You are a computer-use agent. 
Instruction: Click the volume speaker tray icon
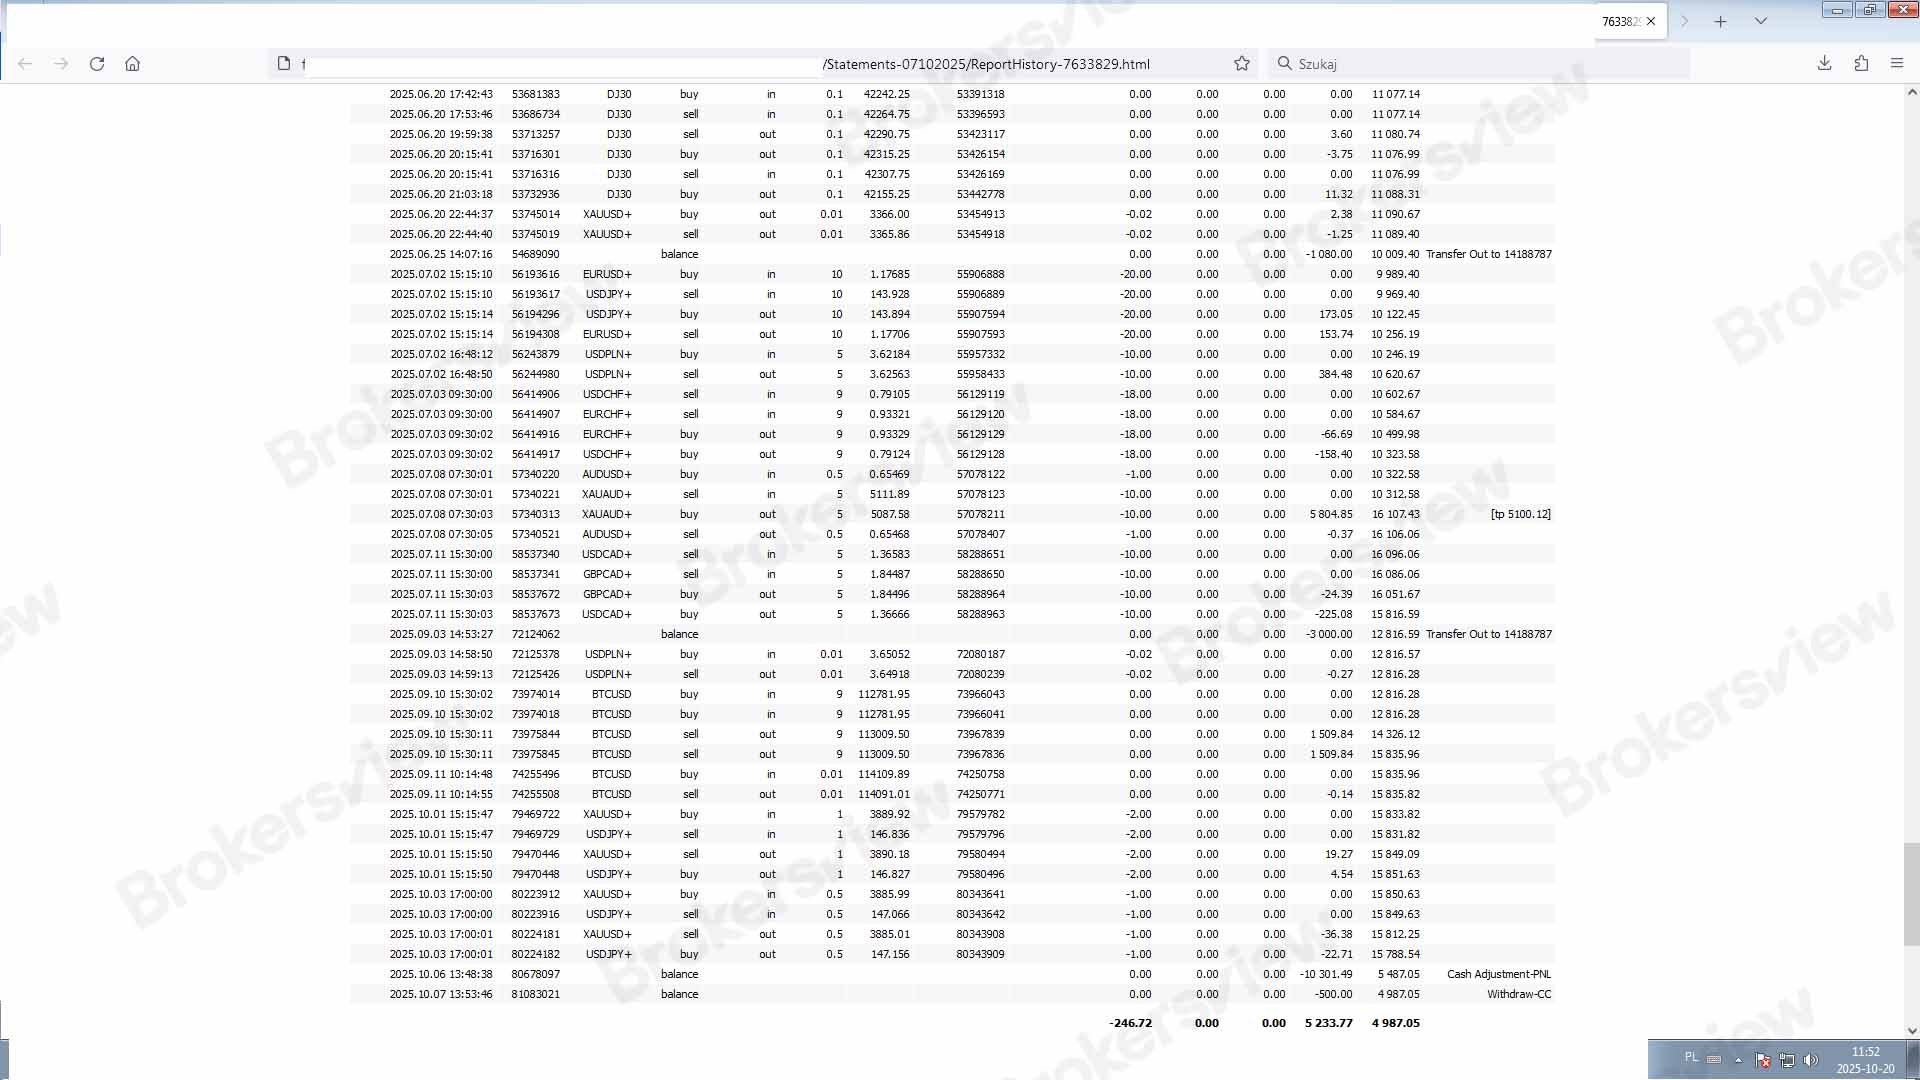tap(1811, 1060)
